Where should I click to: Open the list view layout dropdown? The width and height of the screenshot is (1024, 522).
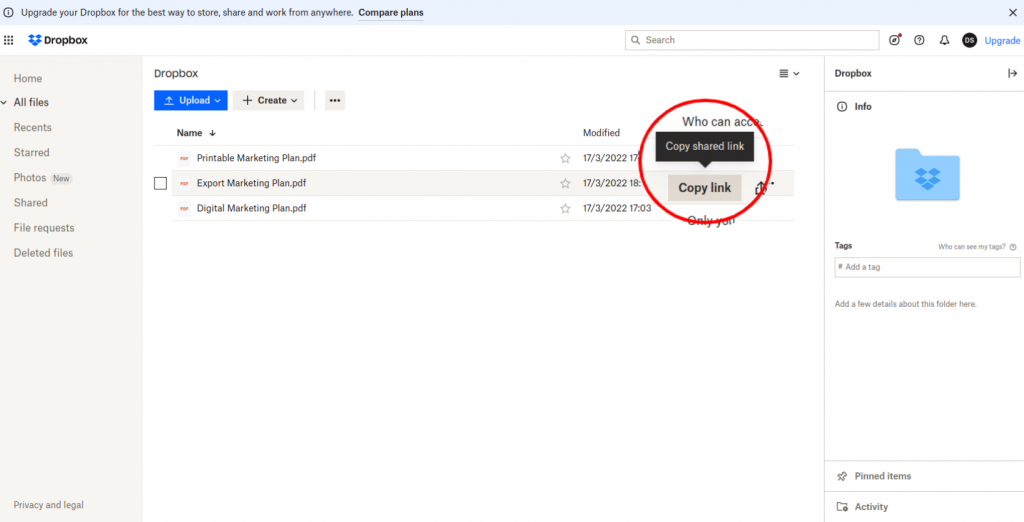789,73
